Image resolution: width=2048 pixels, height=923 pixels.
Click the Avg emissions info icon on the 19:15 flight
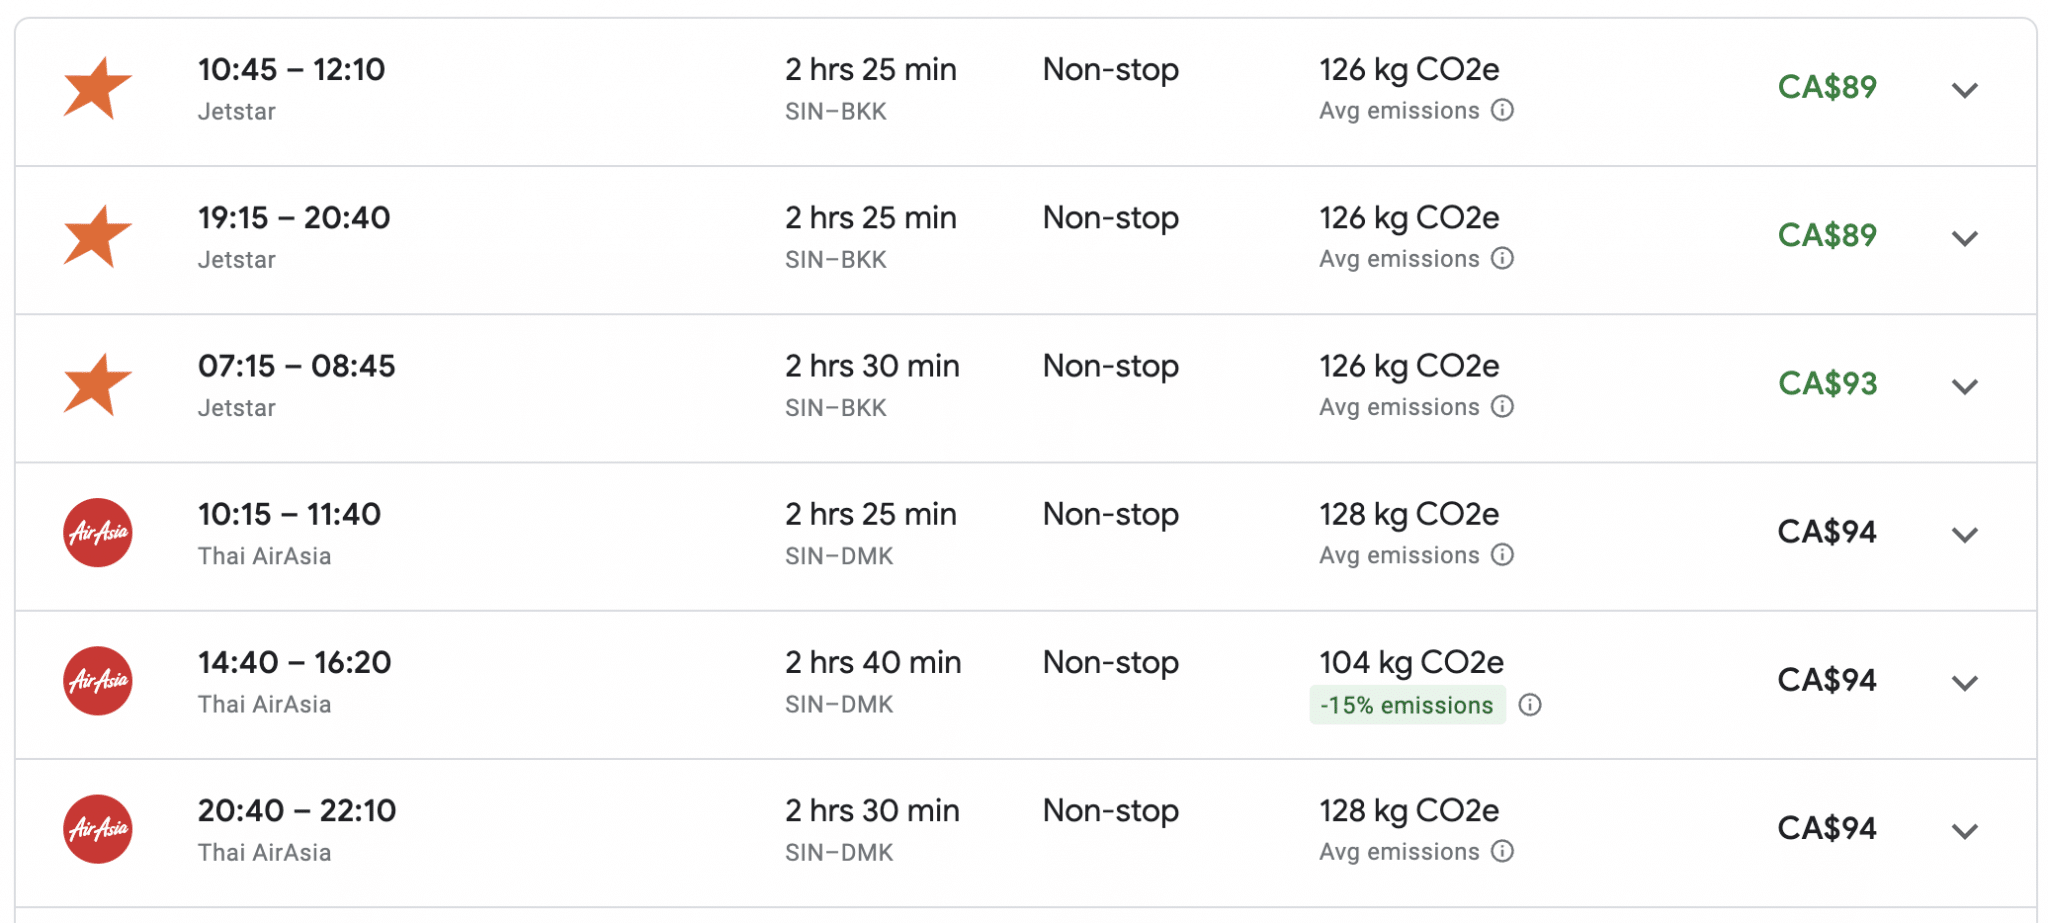[1505, 259]
